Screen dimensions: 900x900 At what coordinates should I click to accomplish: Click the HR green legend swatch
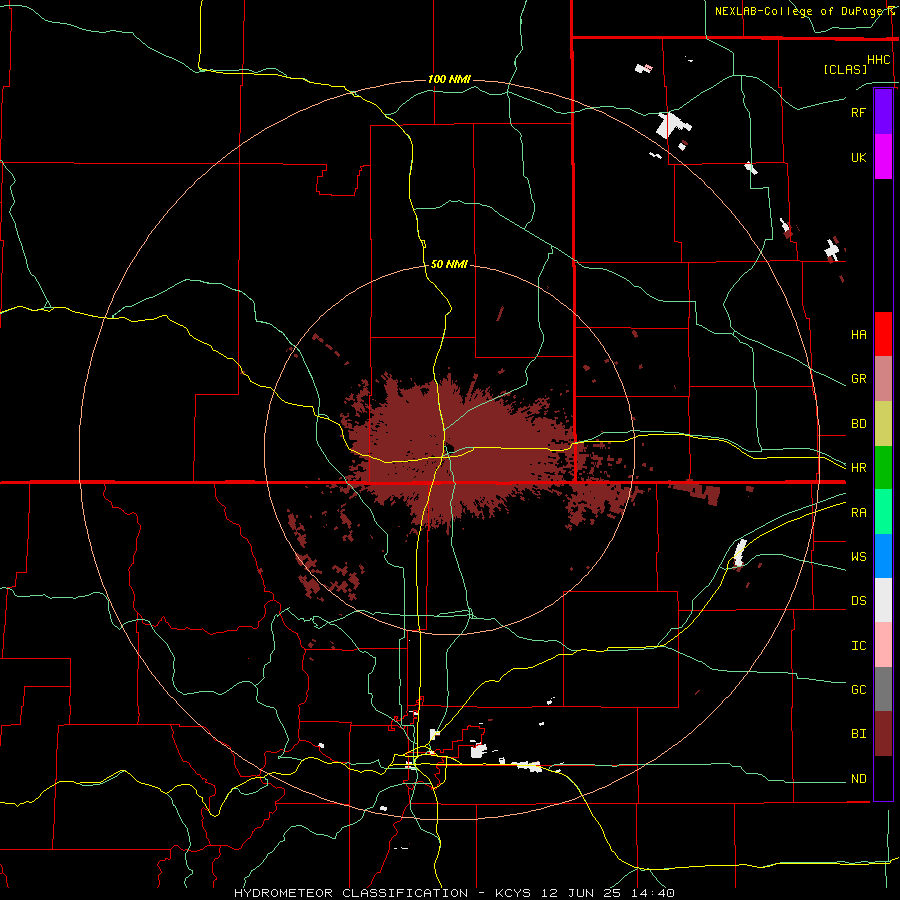883,467
